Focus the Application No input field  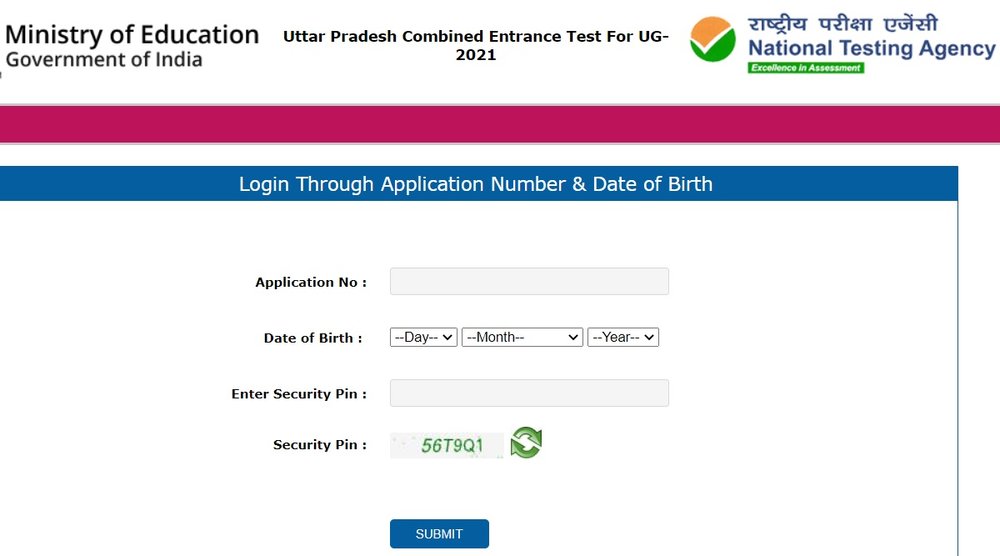(529, 281)
